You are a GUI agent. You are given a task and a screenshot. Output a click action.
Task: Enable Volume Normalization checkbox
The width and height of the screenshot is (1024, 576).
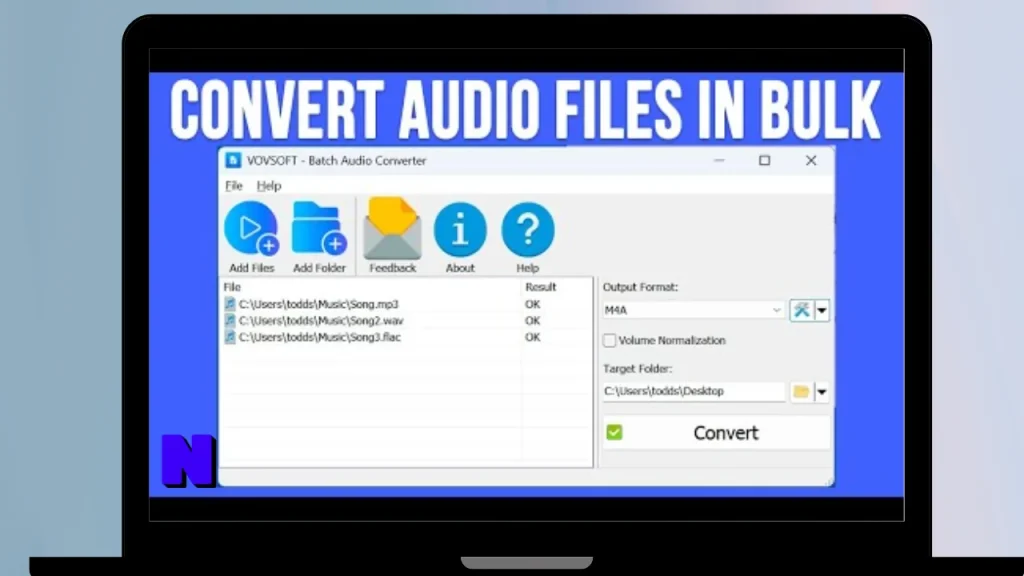(x=609, y=340)
